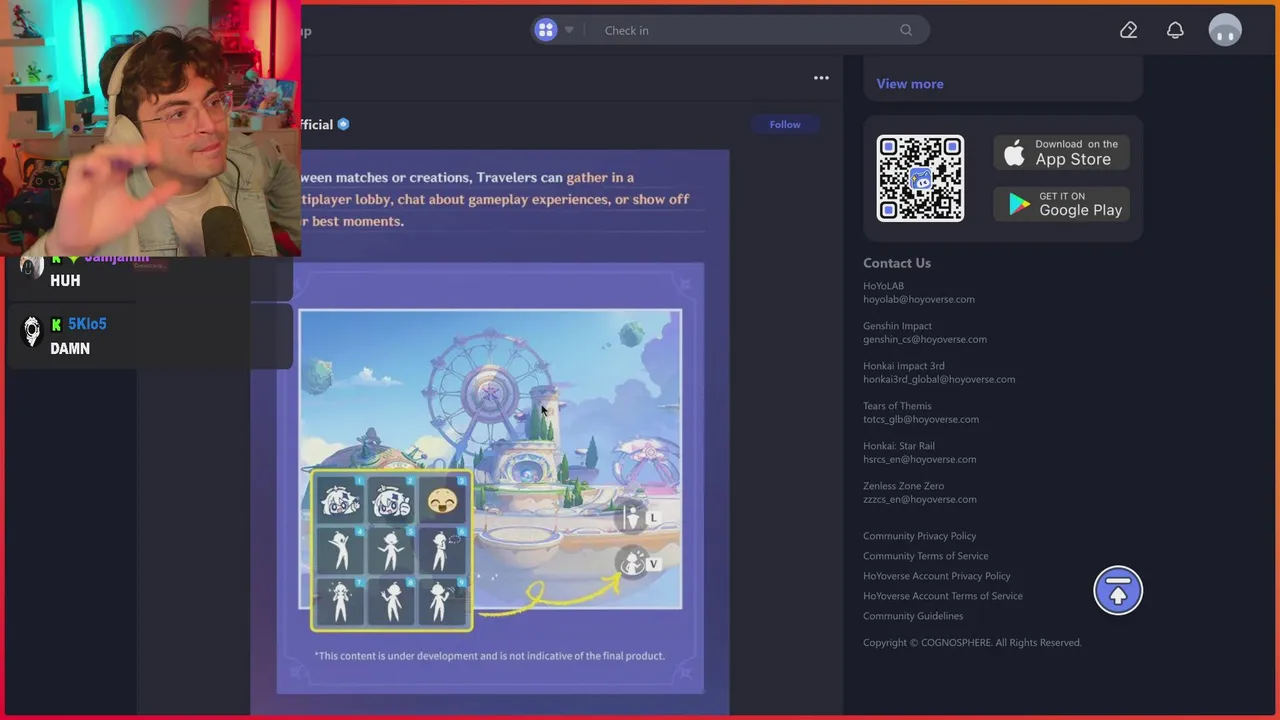This screenshot has height=720, width=1280.
Task: Download on the App Store button
Action: (1062, 153)
